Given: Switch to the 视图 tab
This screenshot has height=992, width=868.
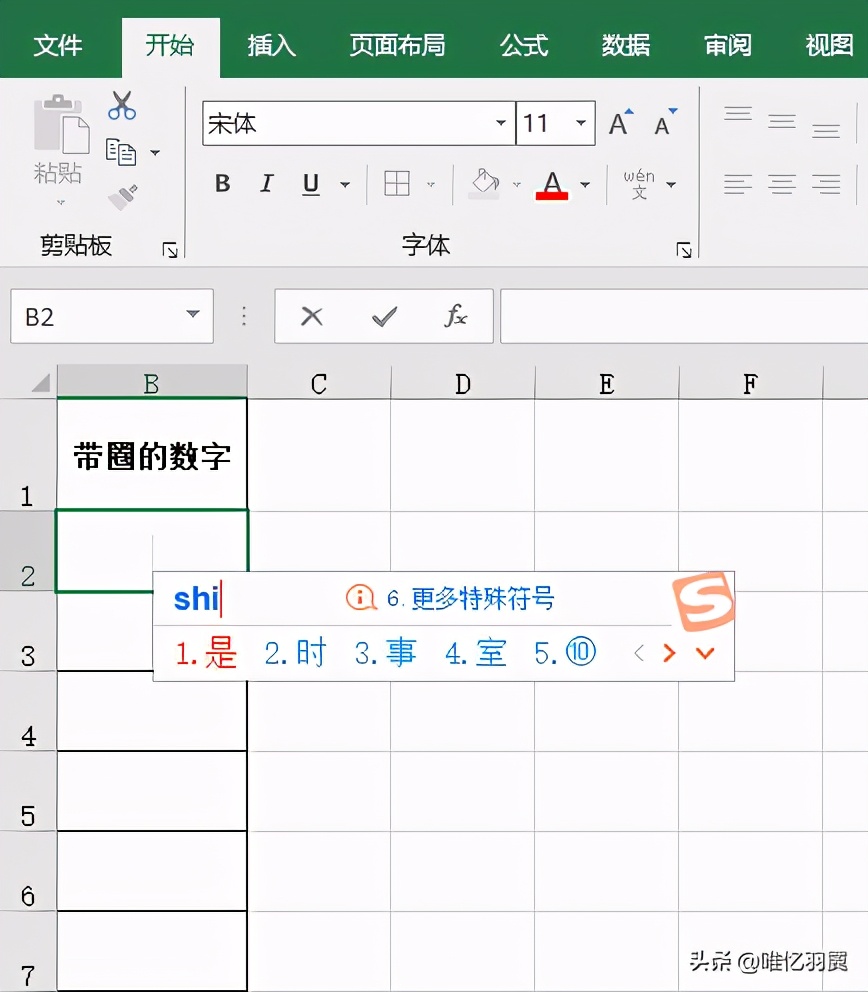Looking at the screenshot, I should (x=829, y=46).
